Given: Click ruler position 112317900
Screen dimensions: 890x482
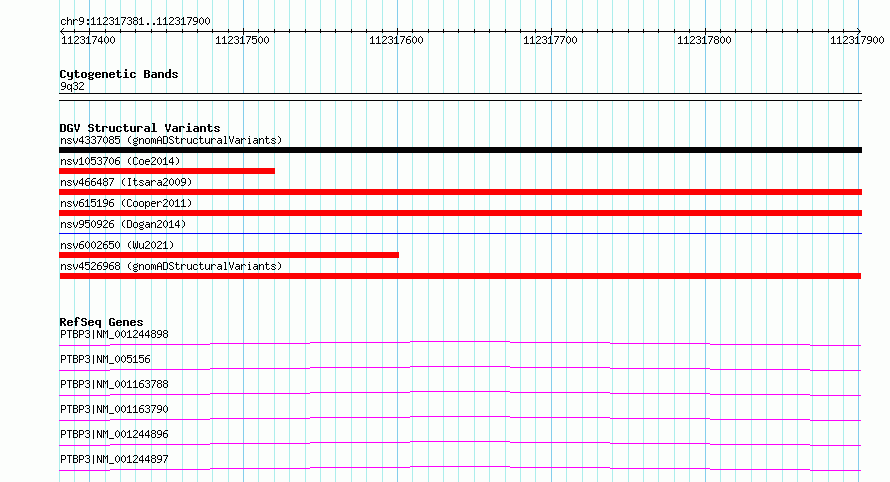Looking at the screenshot, I should pyautogui.click(x=857, y=40).
